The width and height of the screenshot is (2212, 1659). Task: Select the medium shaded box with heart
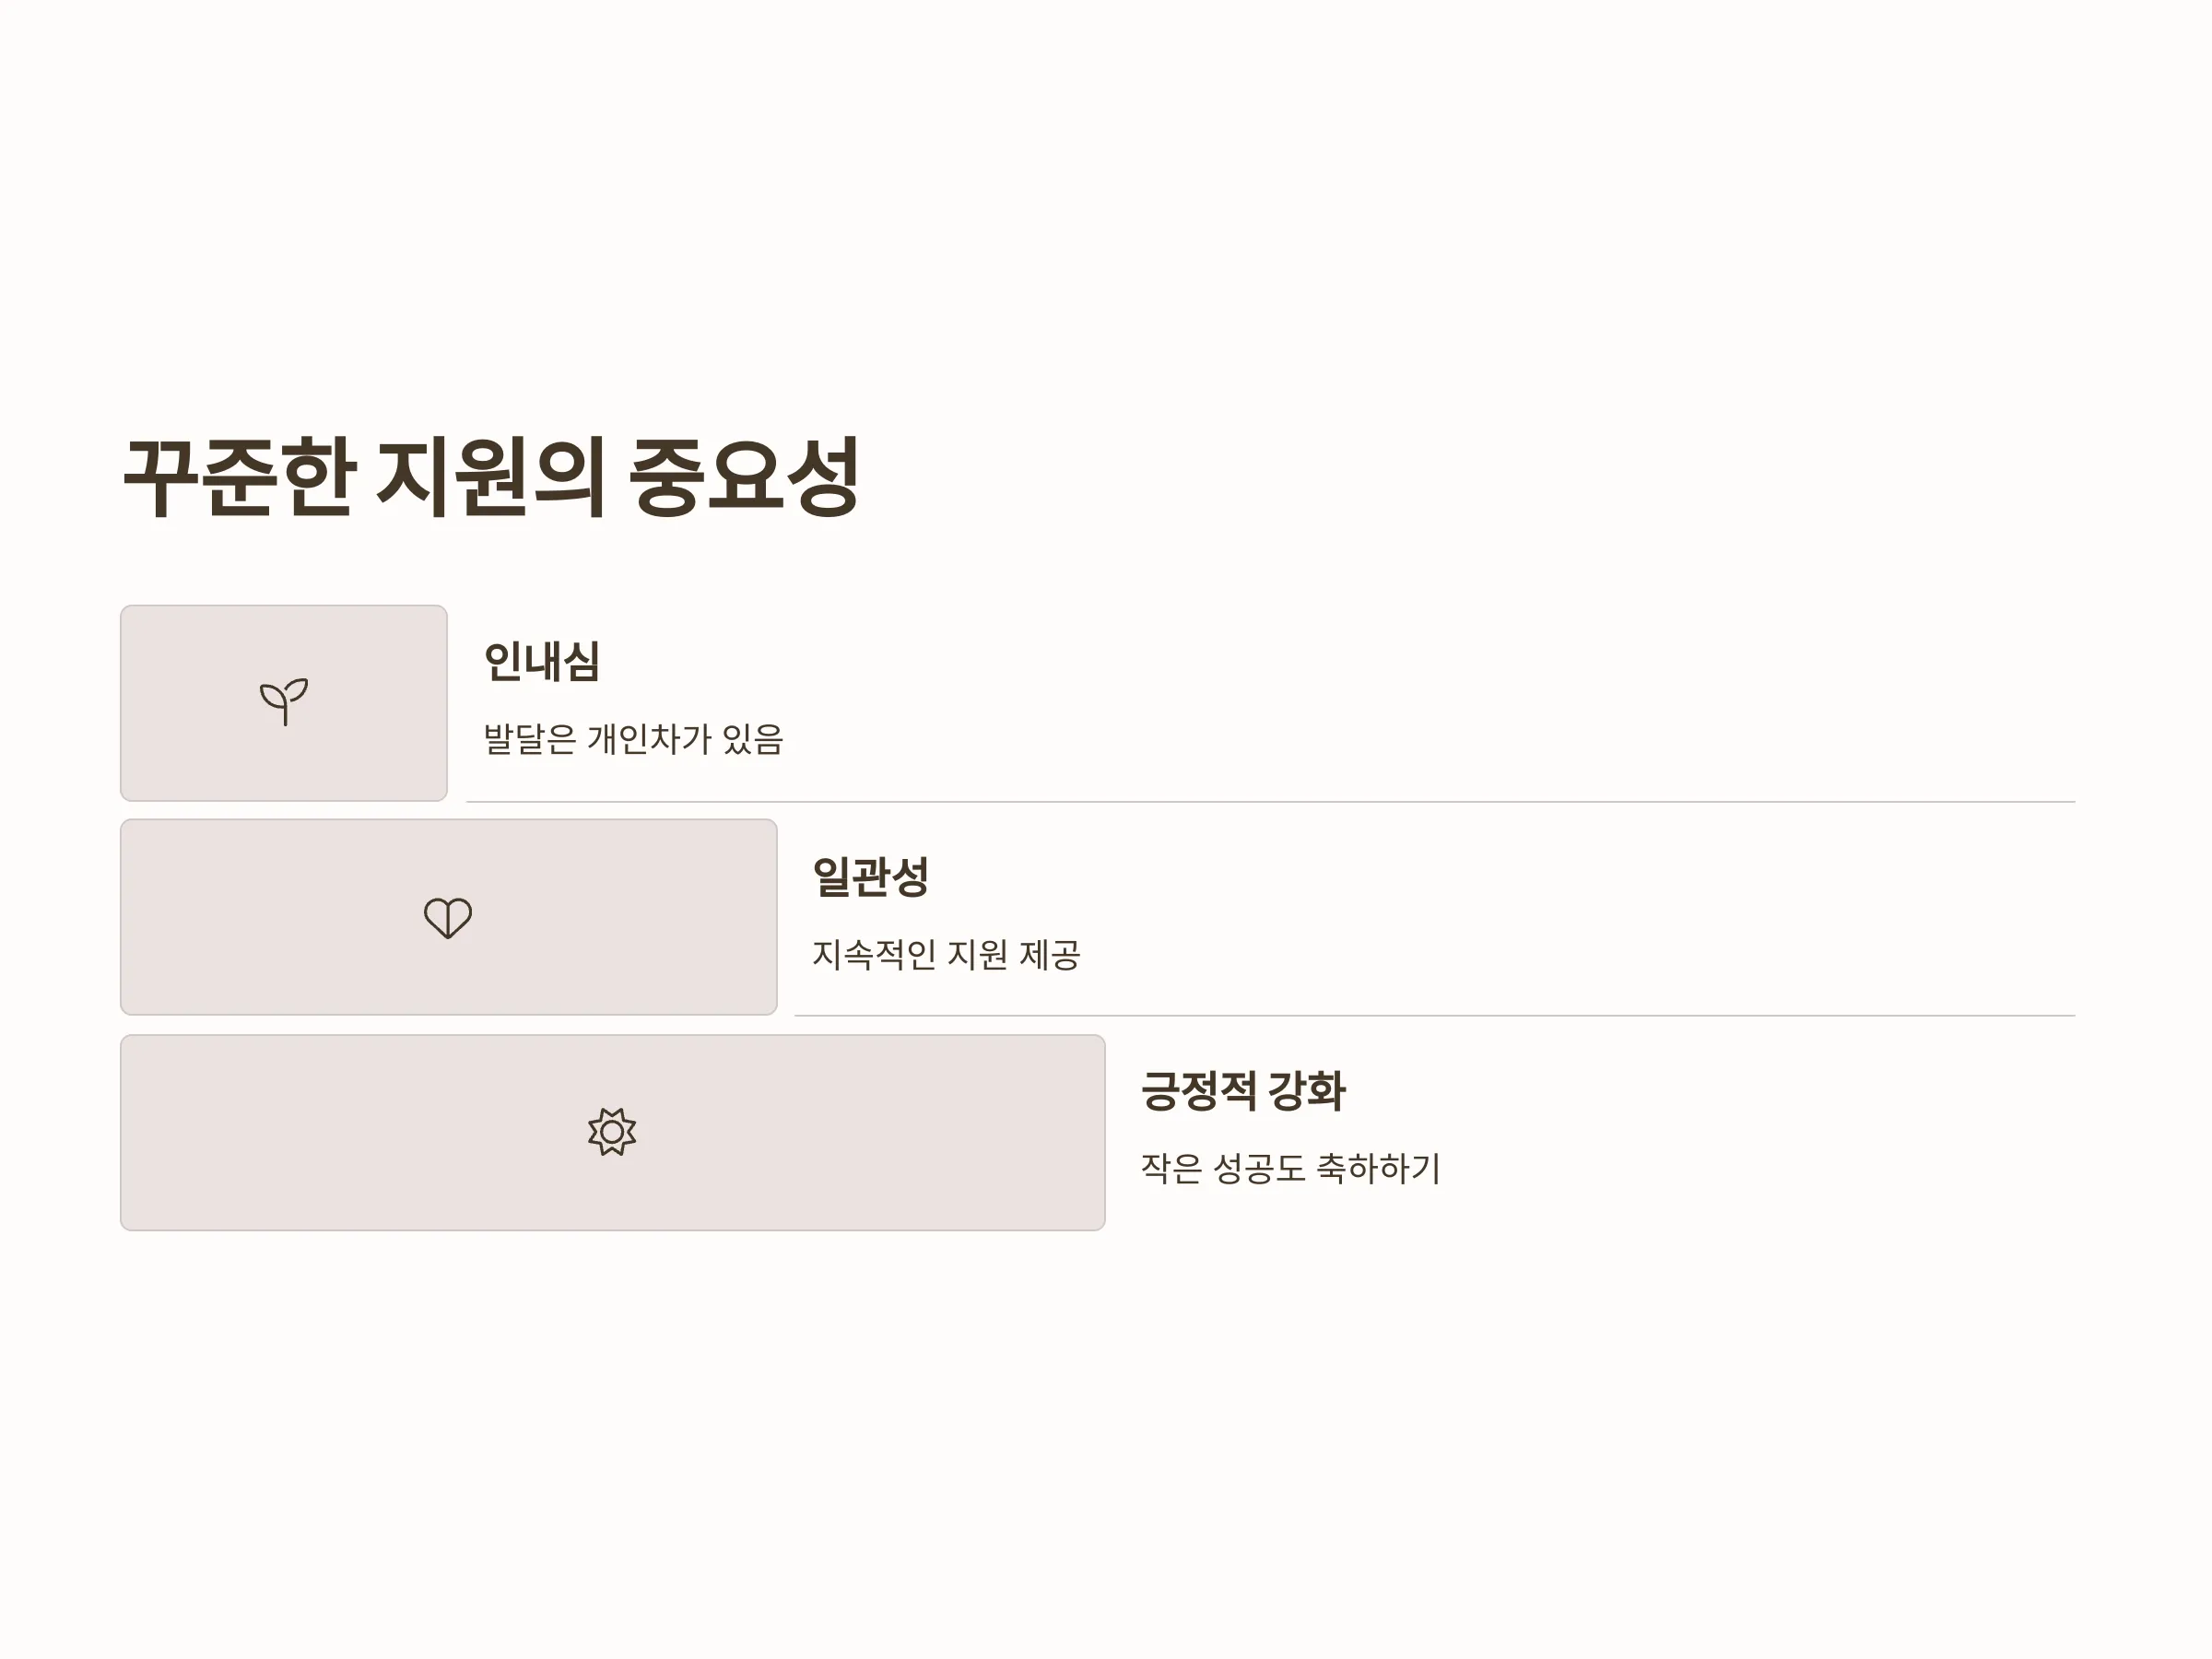(448, 917)
